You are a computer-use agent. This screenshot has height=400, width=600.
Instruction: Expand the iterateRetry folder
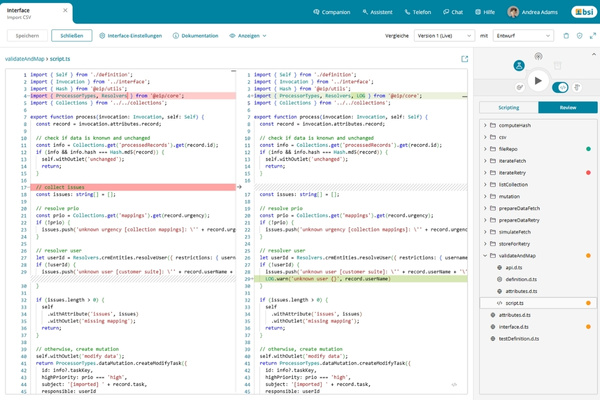click(485, 173)
